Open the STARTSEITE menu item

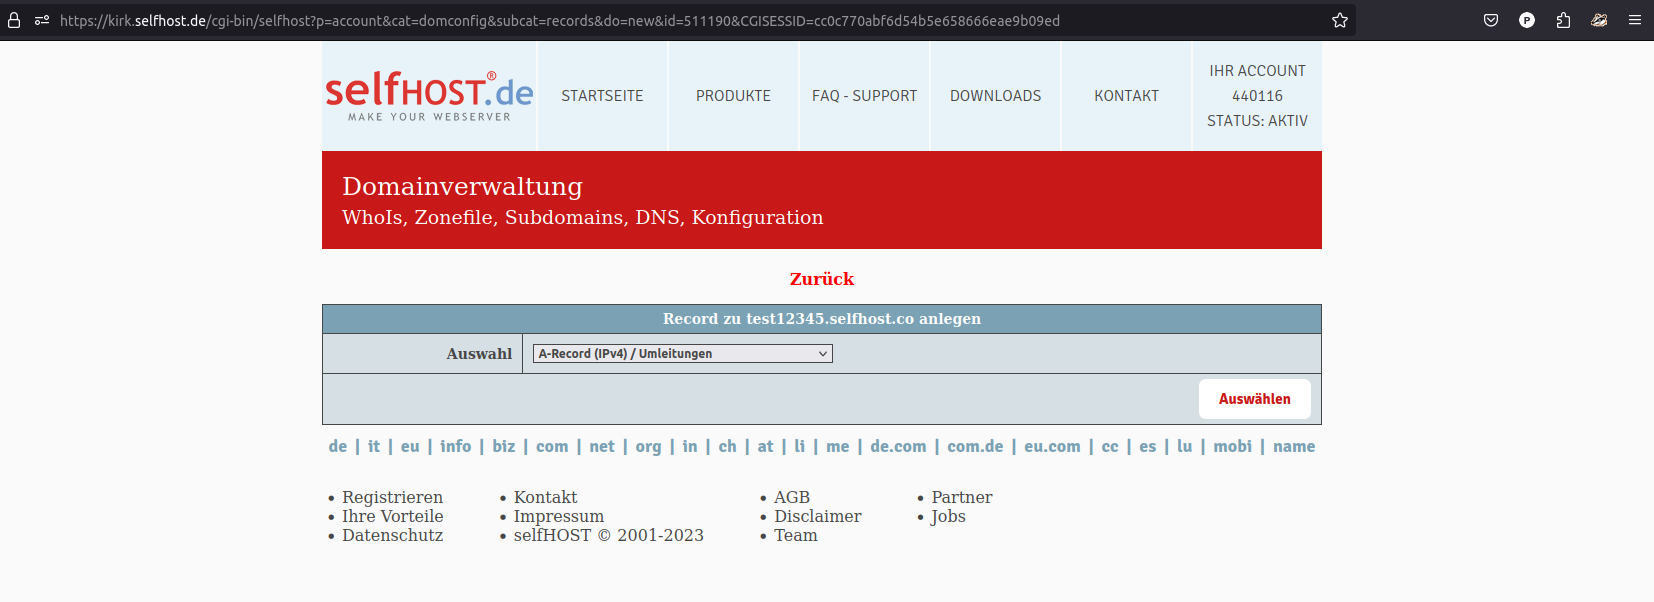(x=602, y=96)
